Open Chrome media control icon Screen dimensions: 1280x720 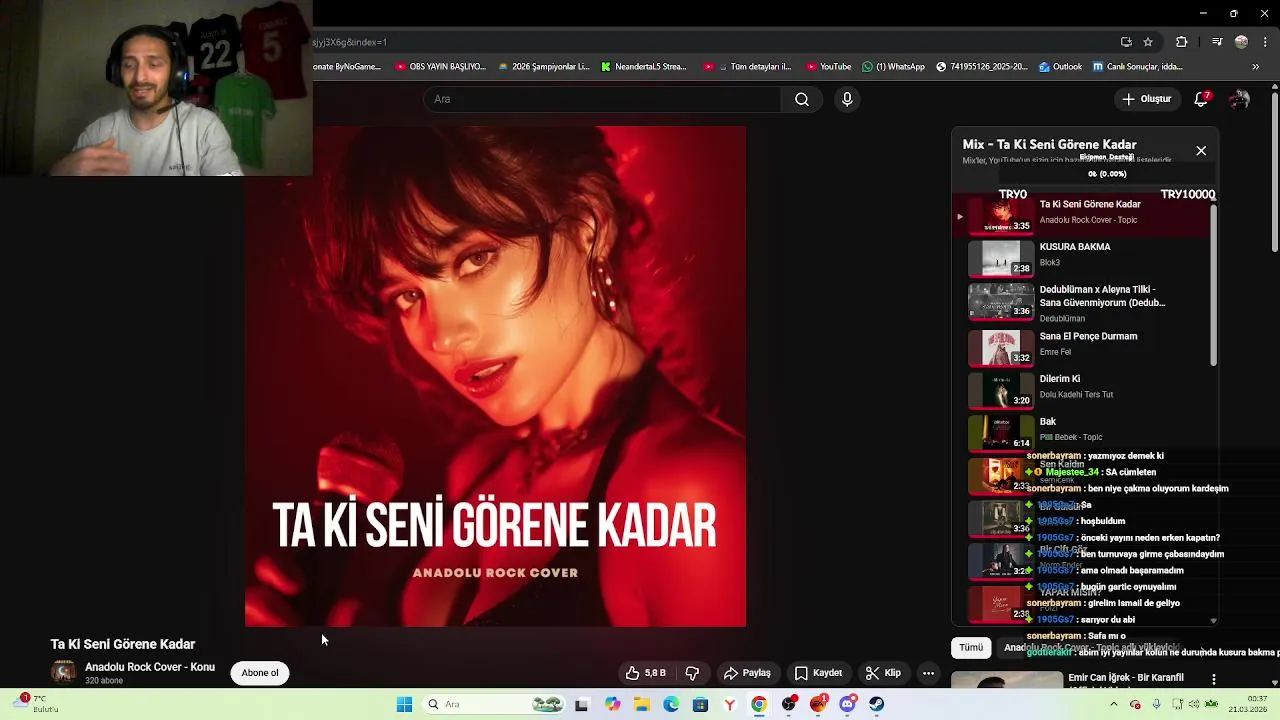(x=1216, y=42)
